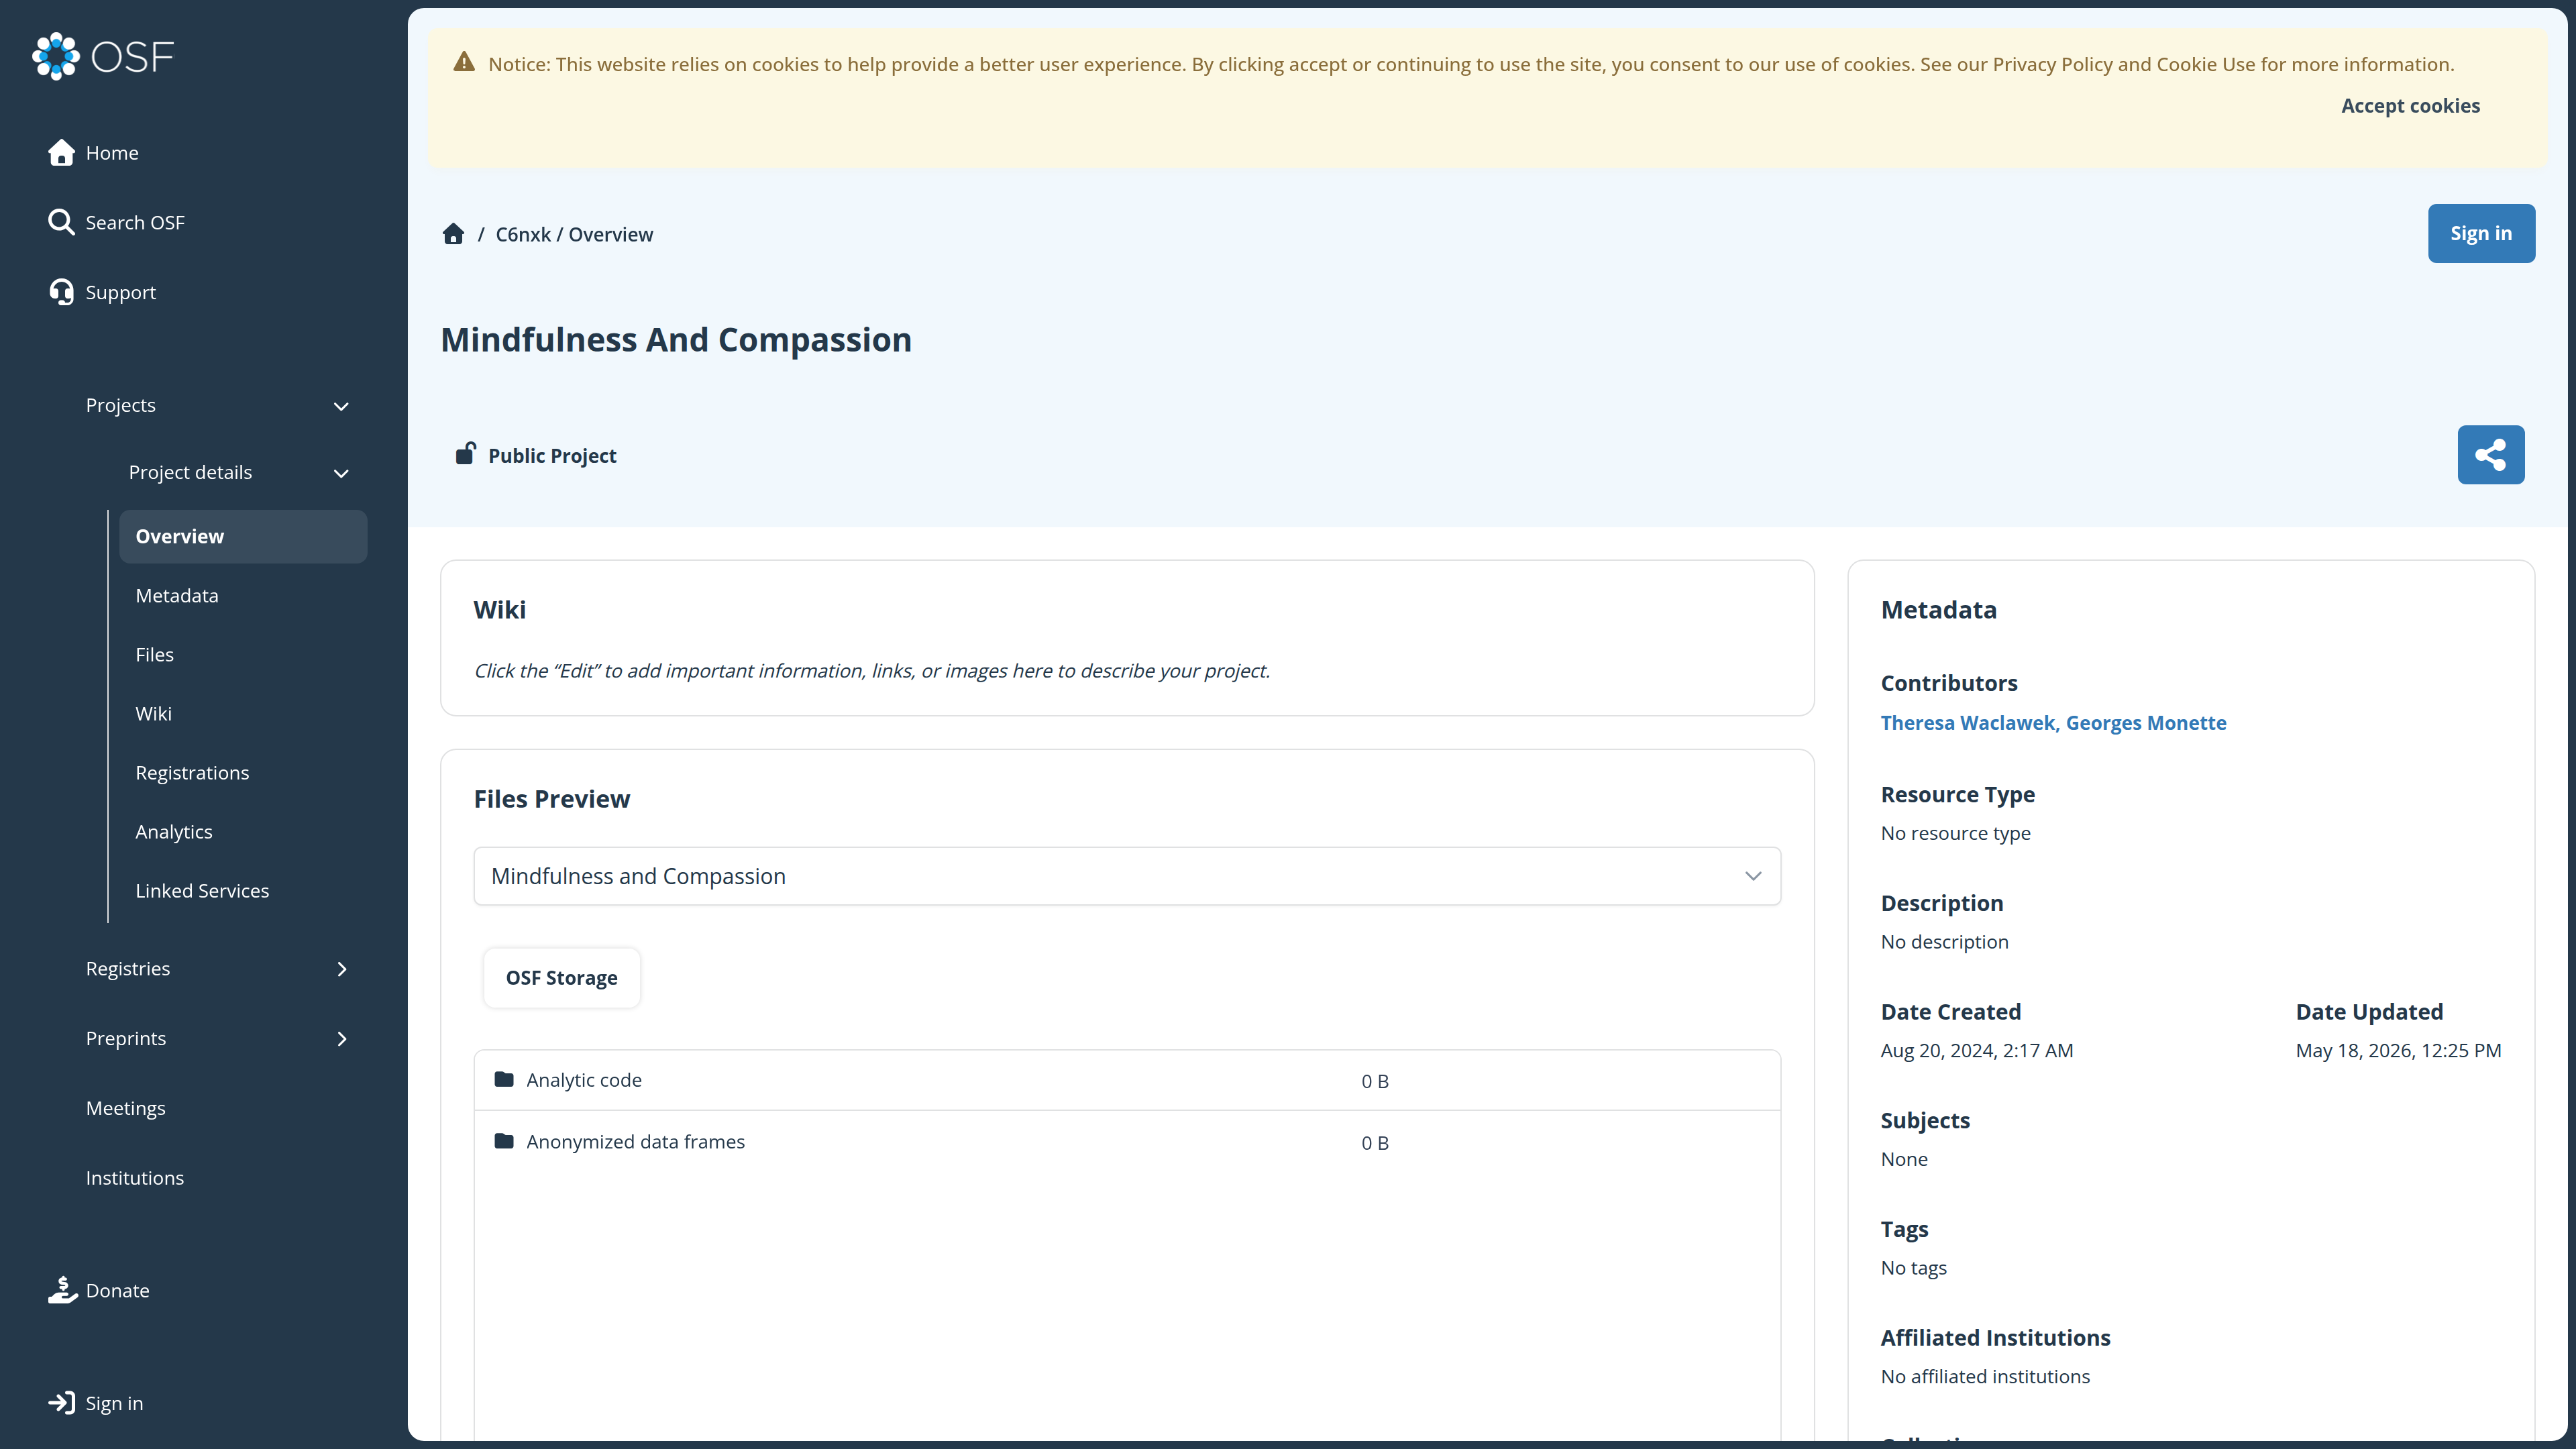
Task: Accept cookies in the notice banner
Action: (2410, 106)
